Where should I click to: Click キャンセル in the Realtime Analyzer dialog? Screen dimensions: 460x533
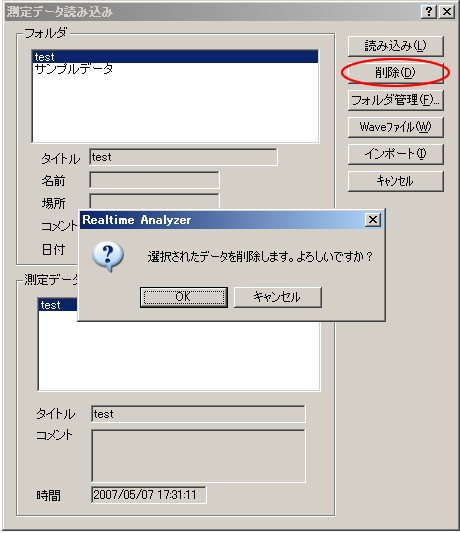(277, 297)
